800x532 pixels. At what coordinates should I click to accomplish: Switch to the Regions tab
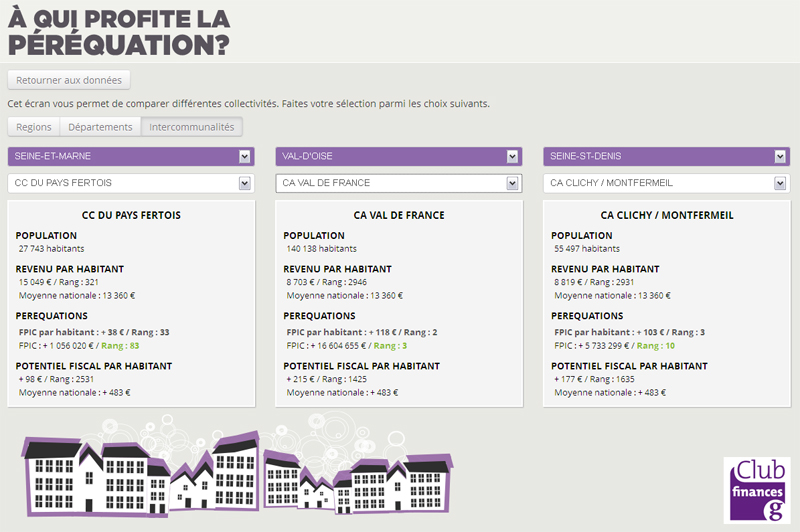point(33,127)
